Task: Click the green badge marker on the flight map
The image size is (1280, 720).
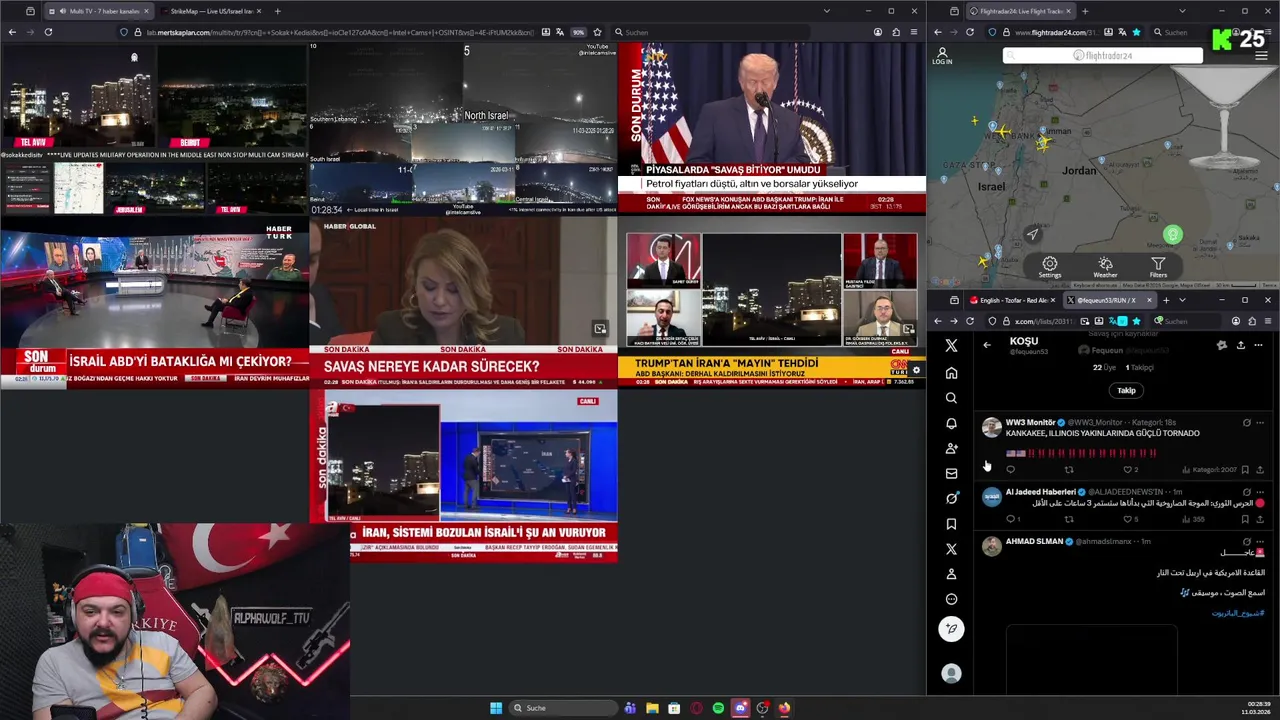Action: [1173, 235]
